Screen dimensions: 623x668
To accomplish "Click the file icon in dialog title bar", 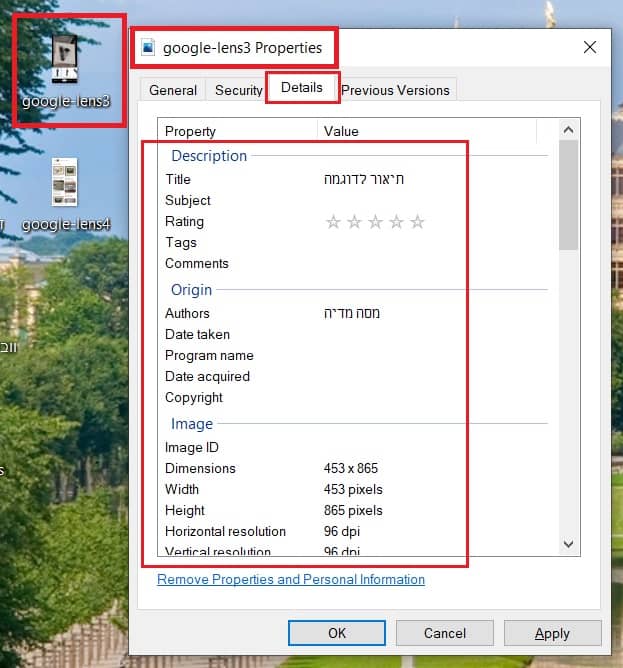I will [149, 47].
